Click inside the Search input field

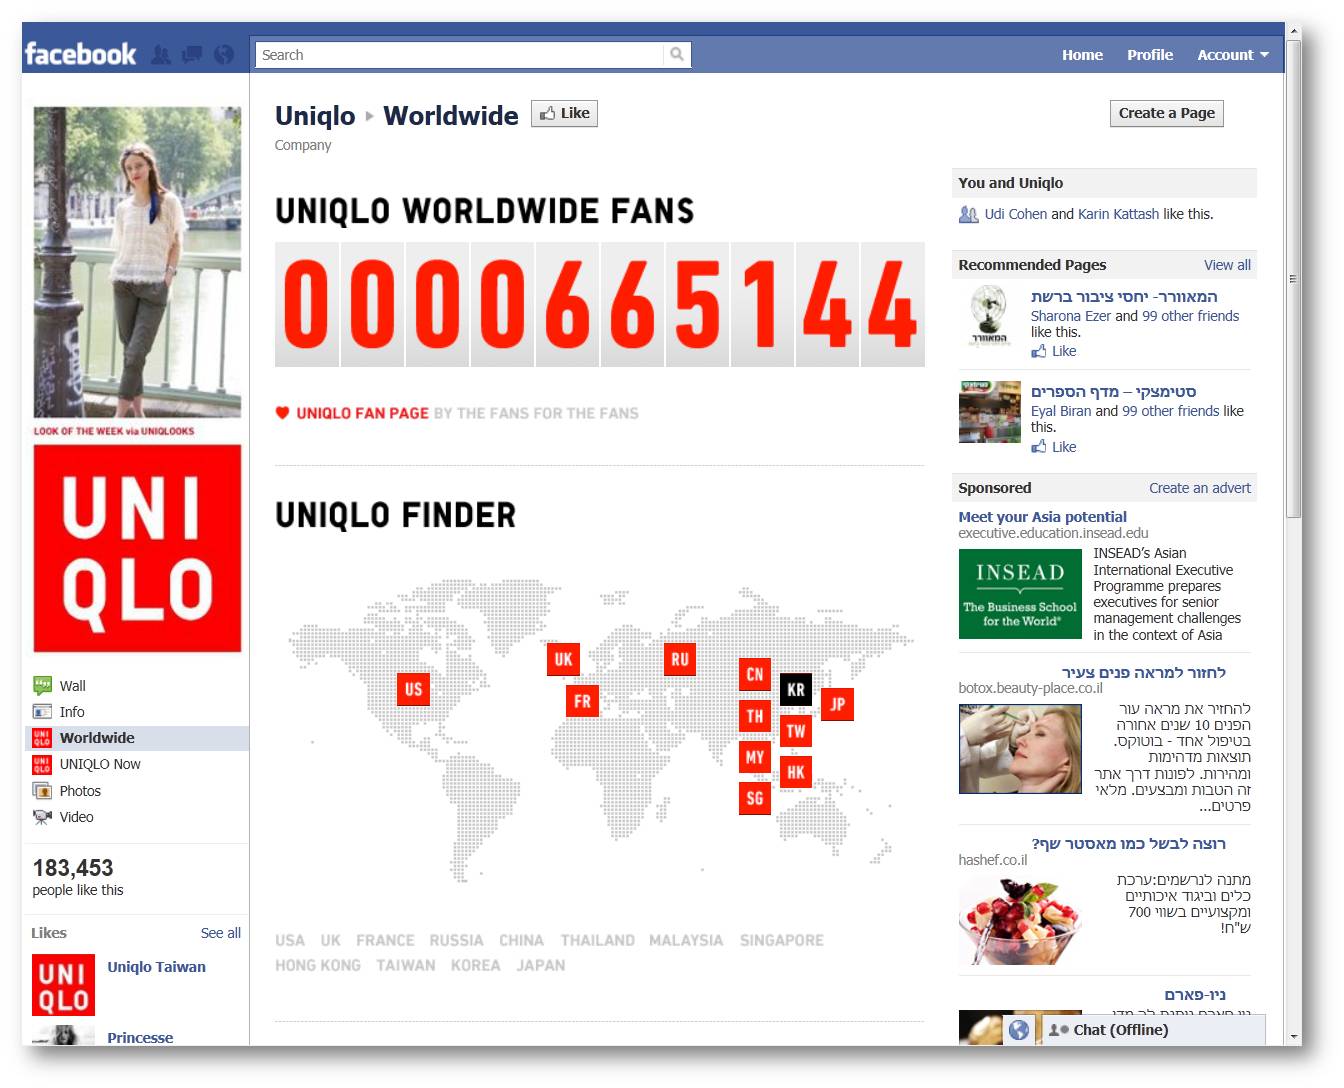coord(460,55)
